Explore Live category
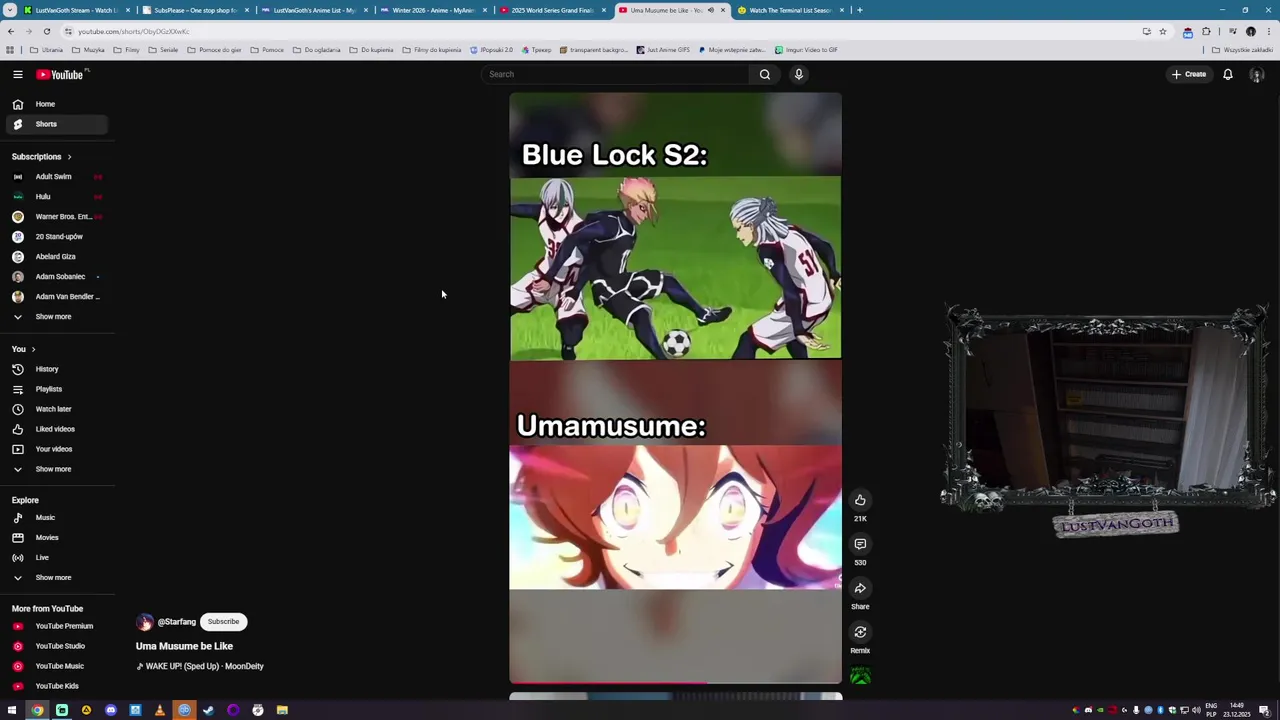 pos(55,558)
